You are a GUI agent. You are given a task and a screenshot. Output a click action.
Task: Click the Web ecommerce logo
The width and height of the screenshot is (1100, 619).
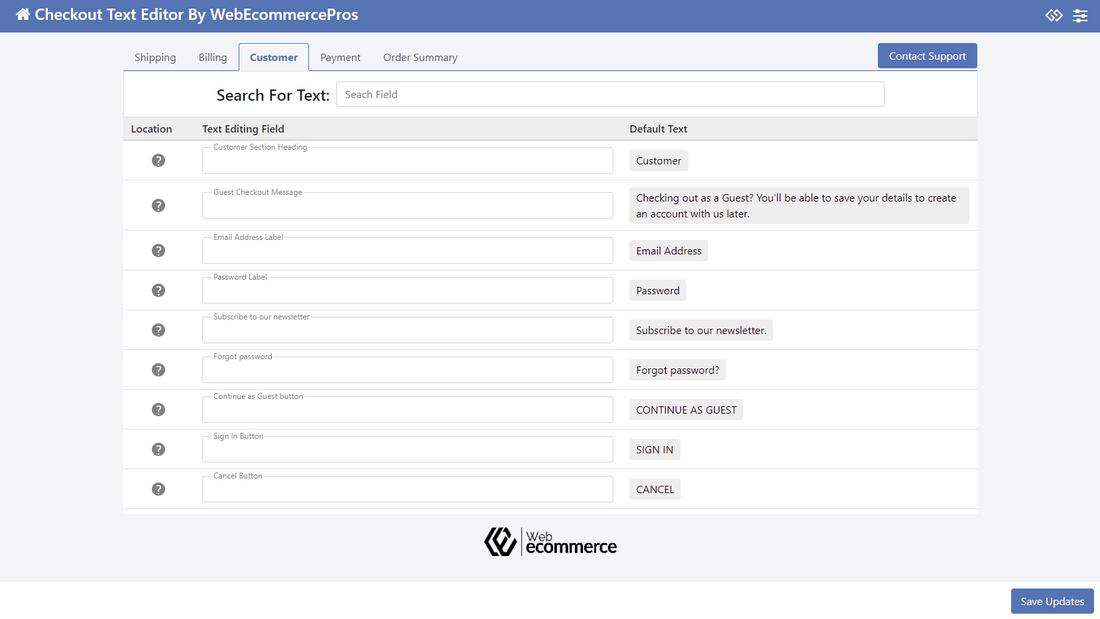(x=550, y=542)
